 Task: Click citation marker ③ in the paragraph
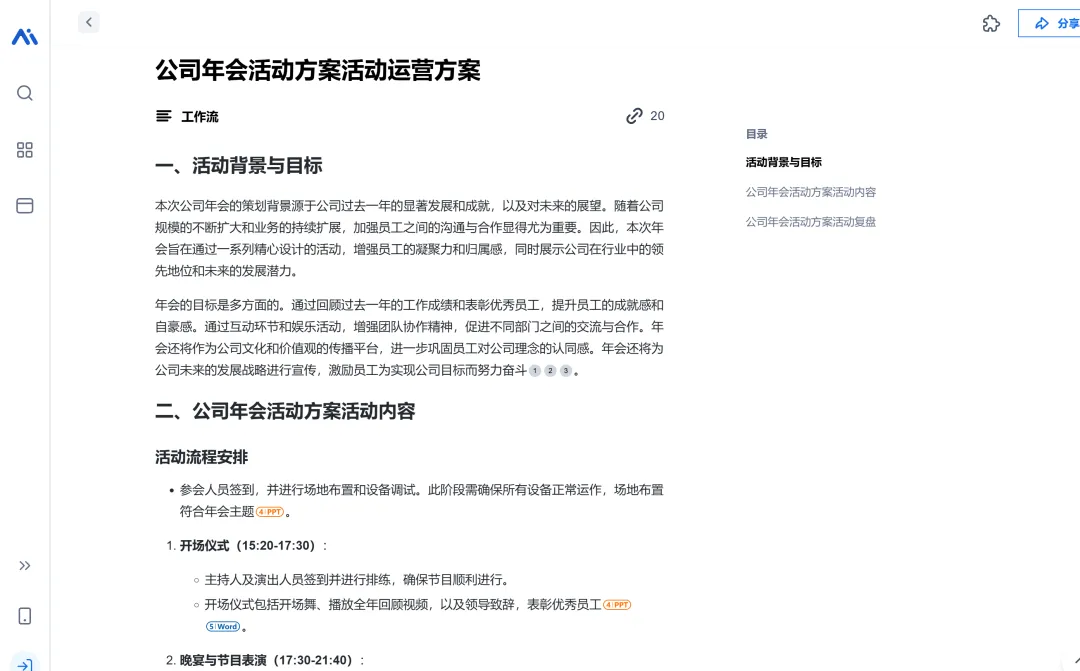[564, 370]
